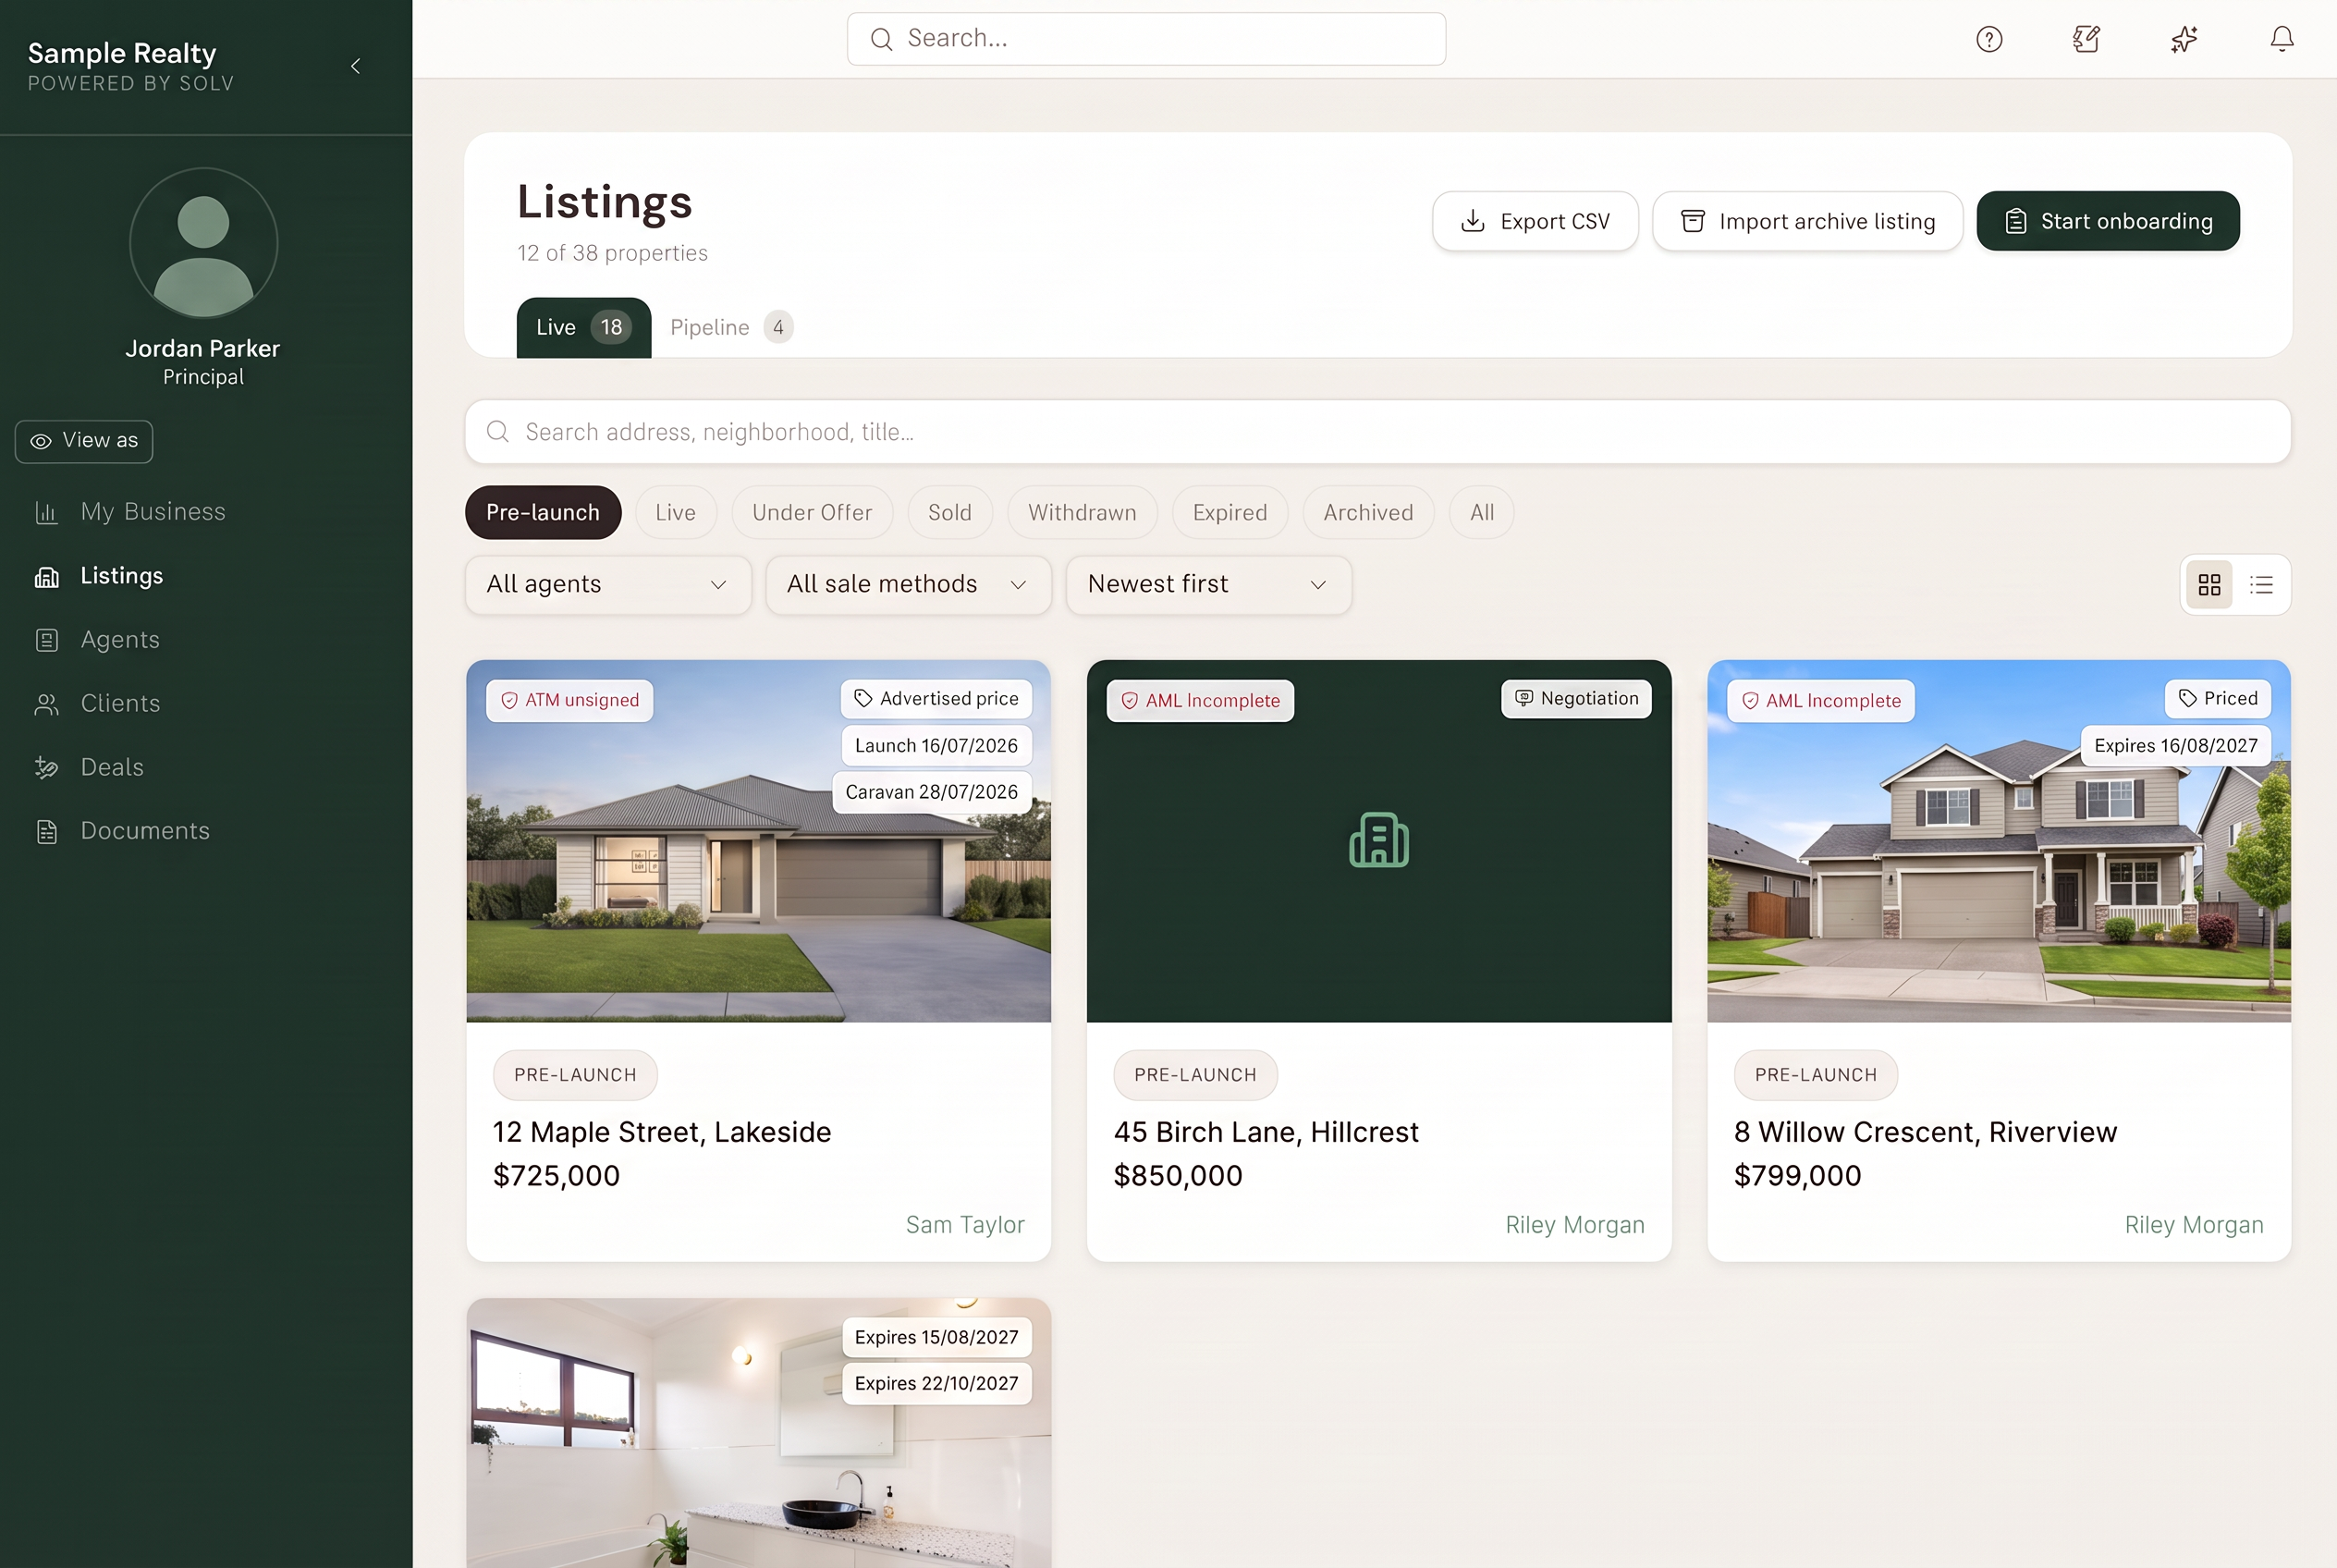Viewport: 2337px width, 1568px height.
Task: Open 45 Birch Lane, Hillcrest listing title
Action: point(1266,1132)
